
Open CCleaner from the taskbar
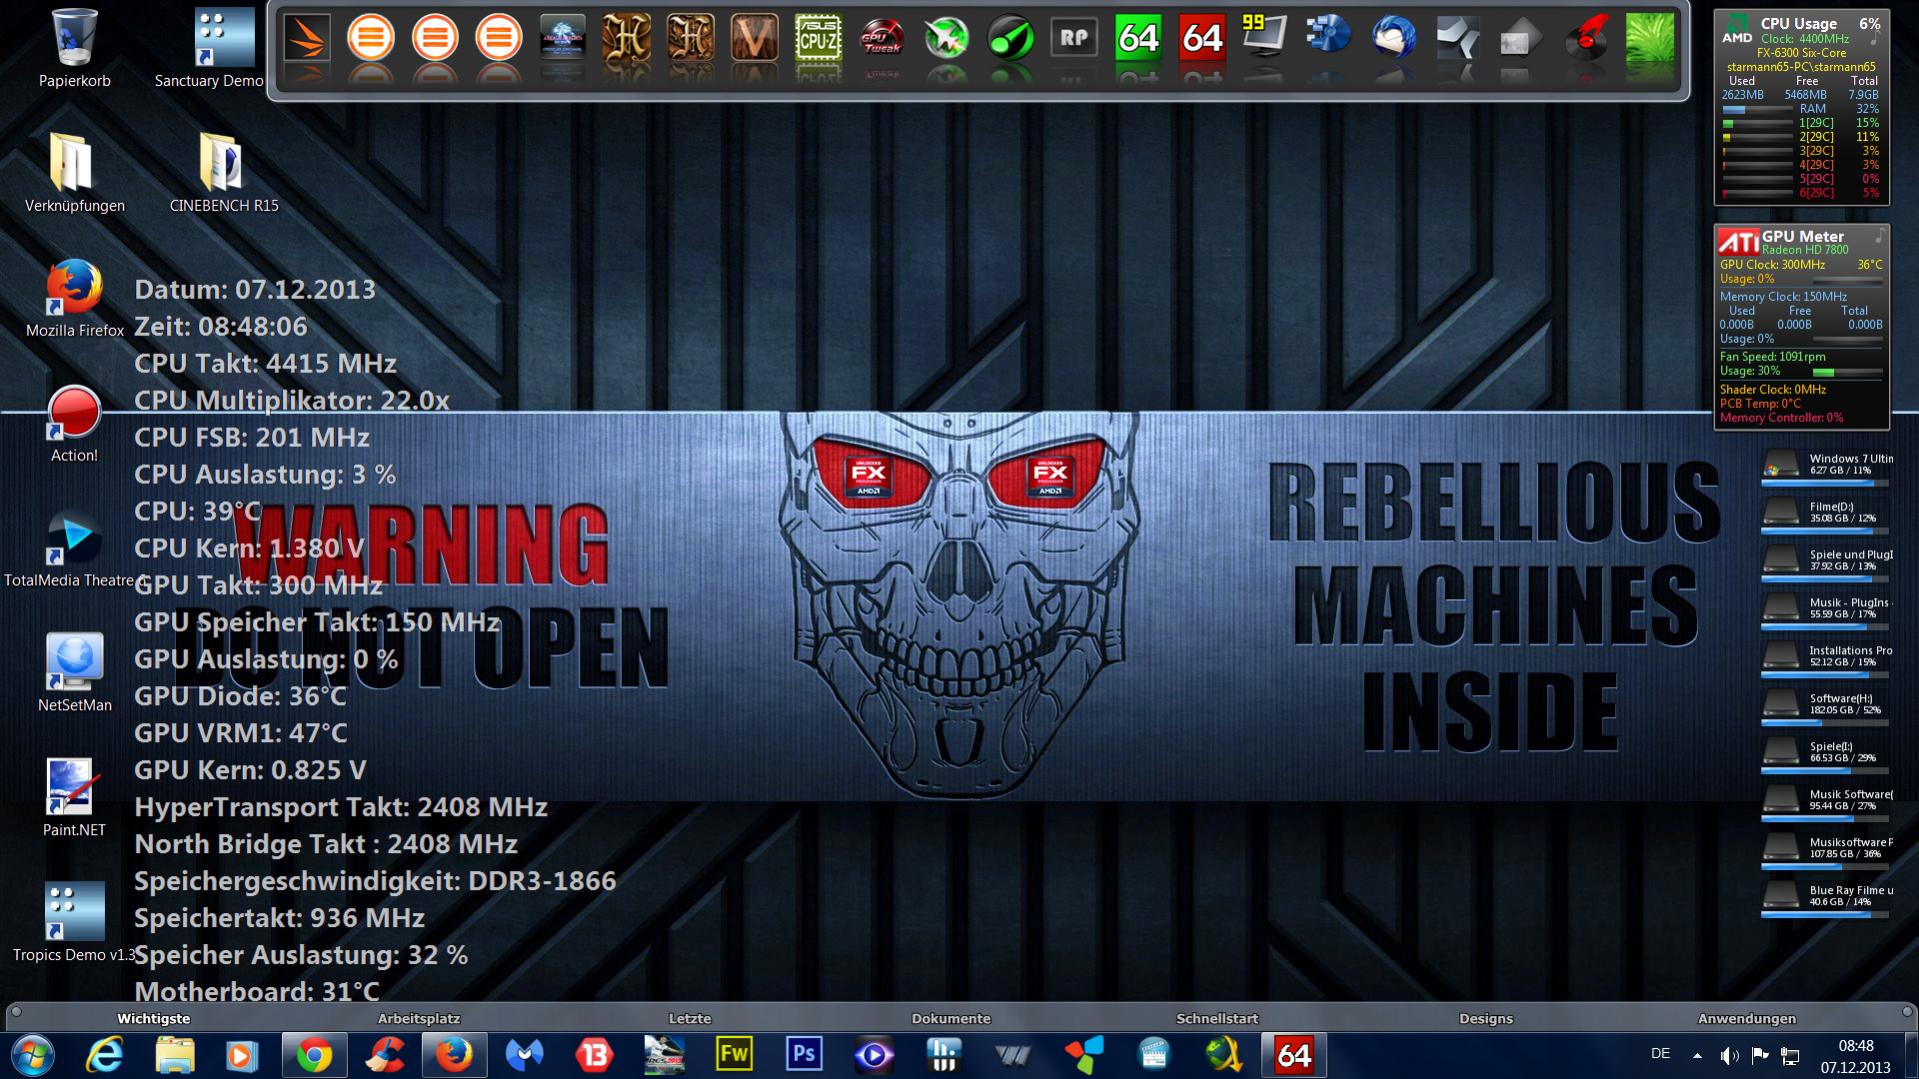click(x=384, y=1055)
